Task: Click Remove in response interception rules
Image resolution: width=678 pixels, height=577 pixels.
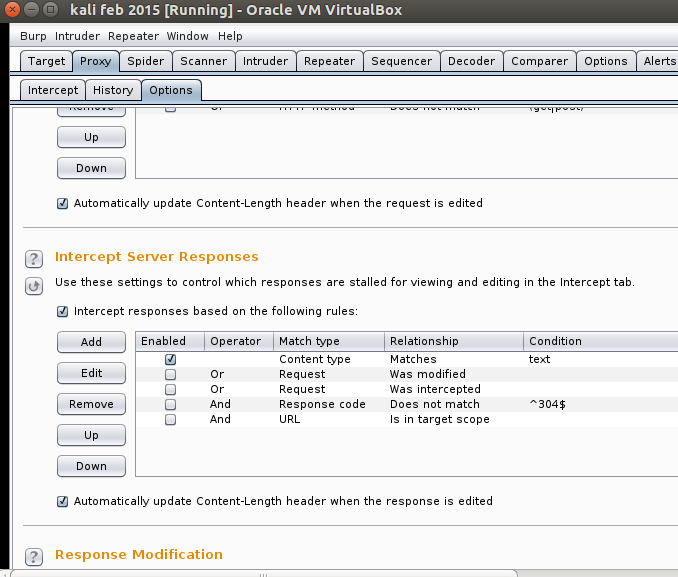Action: click(x=91, y=404)
